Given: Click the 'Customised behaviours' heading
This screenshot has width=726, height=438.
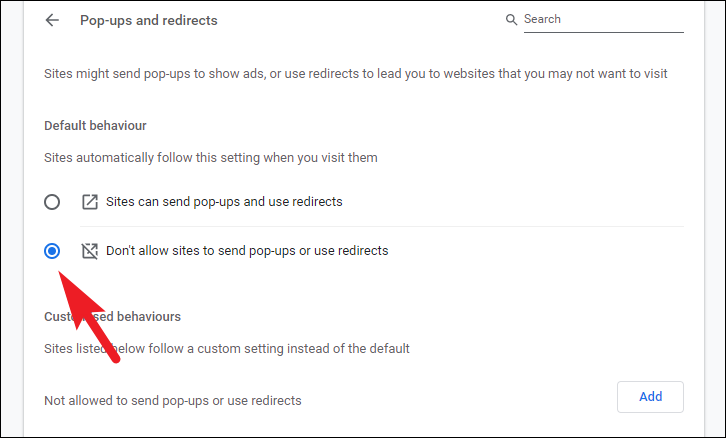Looking at the screenshot, I should (113, 317).
